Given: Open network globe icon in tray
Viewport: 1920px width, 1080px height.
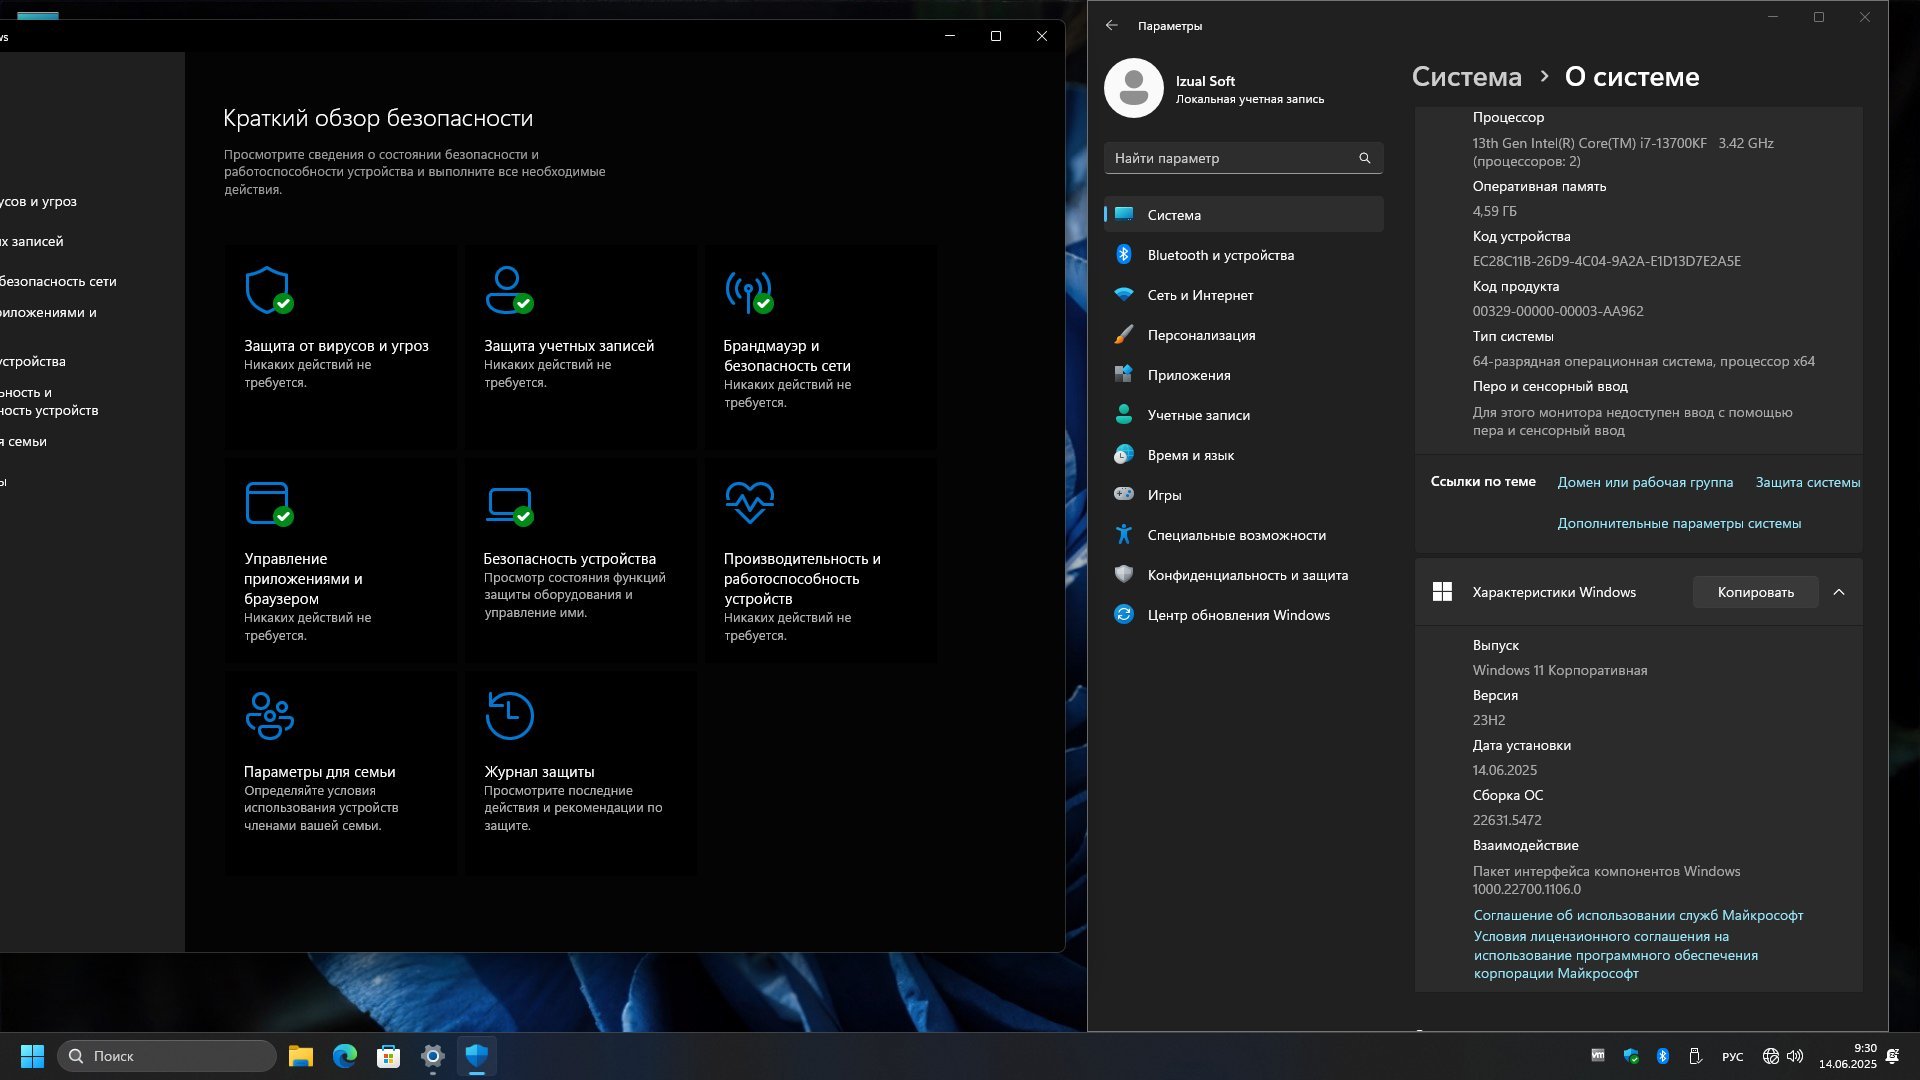Looking at the screenshot, I should coord(1771,1056).
